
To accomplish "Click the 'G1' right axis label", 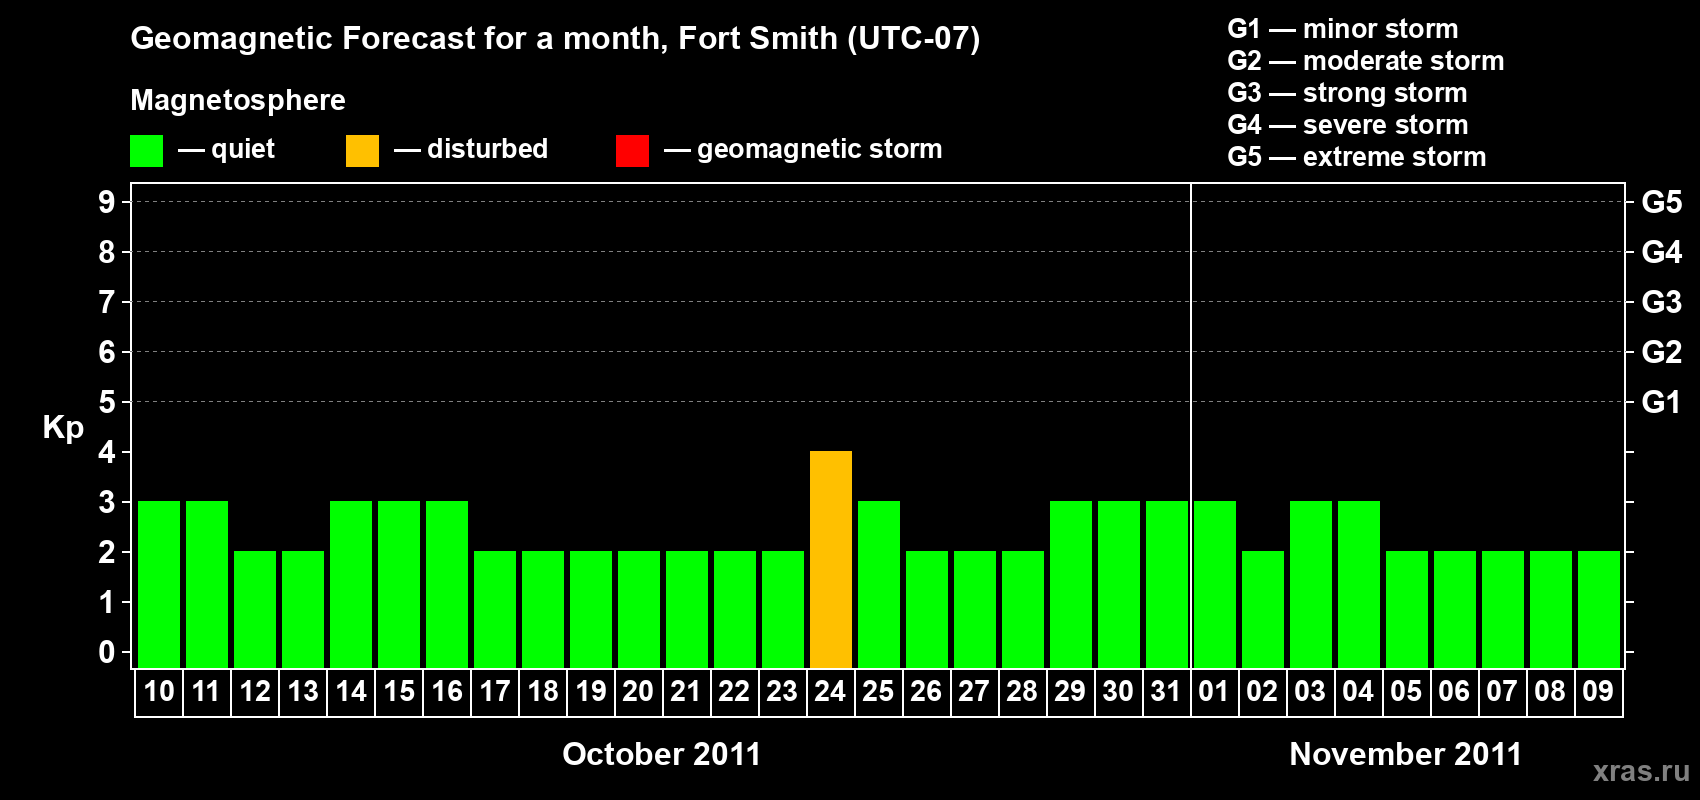I will 1661,402.
